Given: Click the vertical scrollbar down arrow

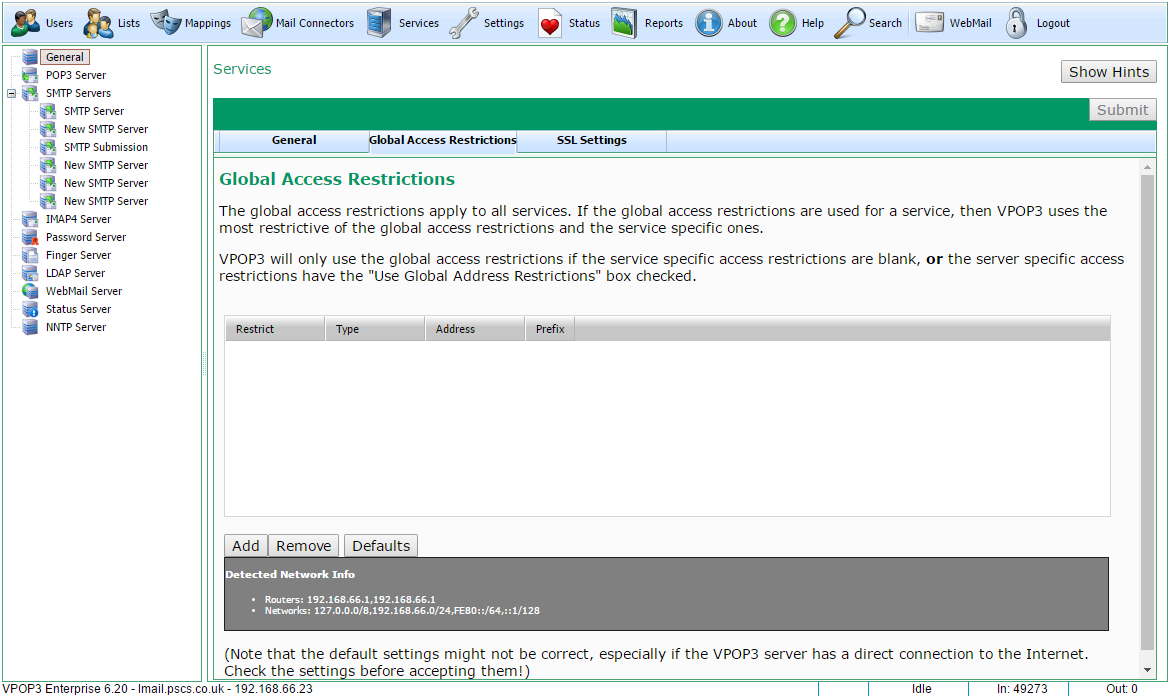Looking at the screenshot, I should [1146, 669].
